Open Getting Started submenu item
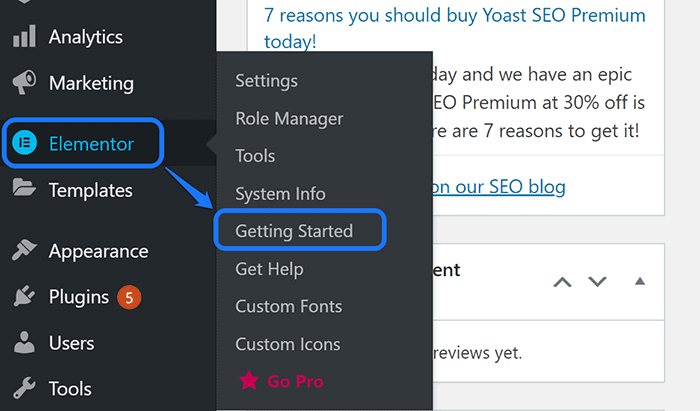 pos(294,231)
